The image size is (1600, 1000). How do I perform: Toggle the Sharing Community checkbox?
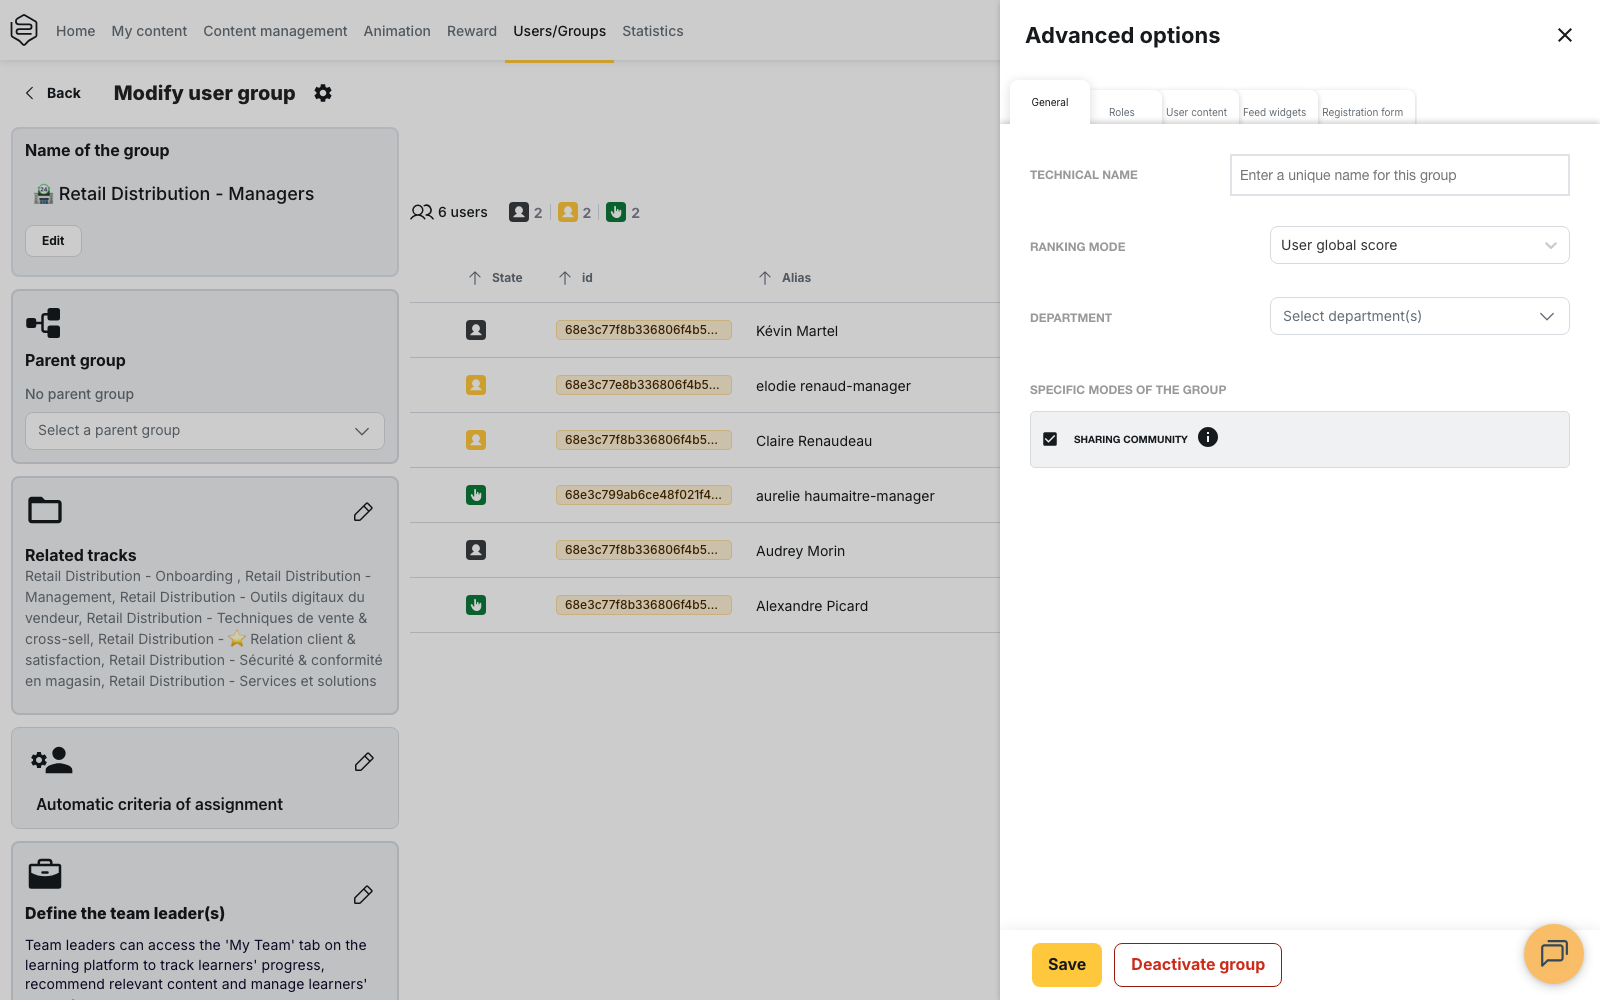[1050, 439]
